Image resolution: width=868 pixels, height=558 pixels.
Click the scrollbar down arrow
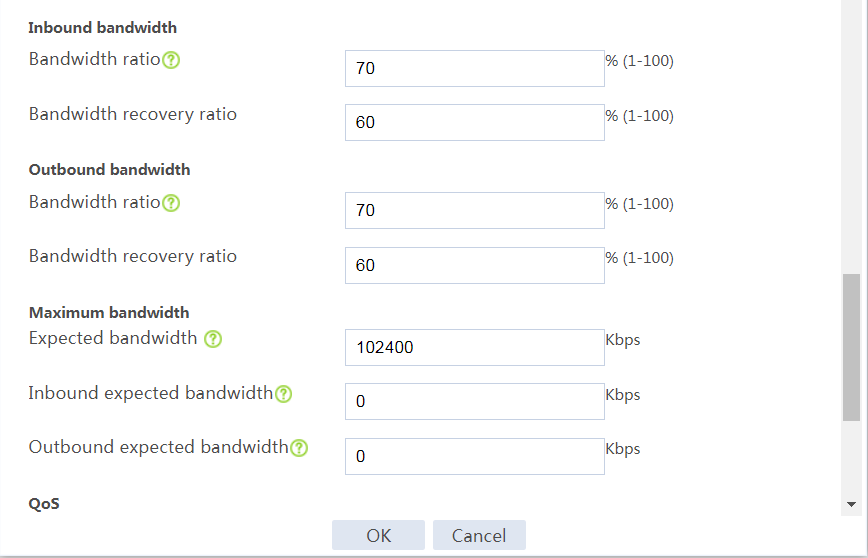point(851,504)
